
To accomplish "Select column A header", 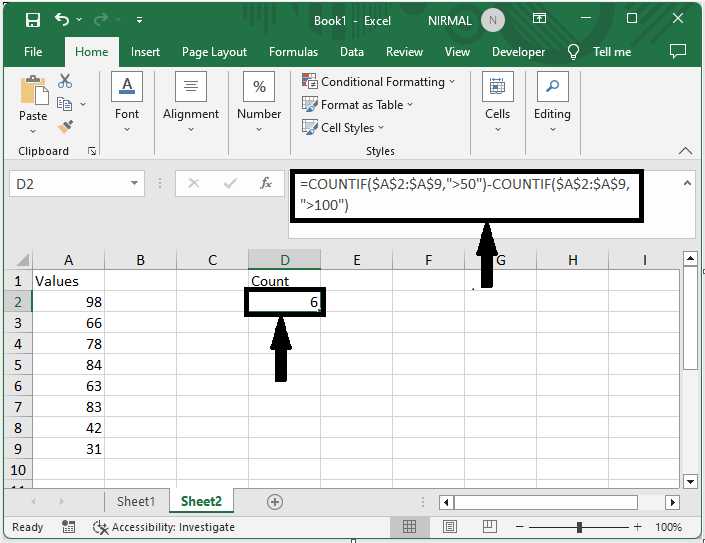I will coord(68,260).
